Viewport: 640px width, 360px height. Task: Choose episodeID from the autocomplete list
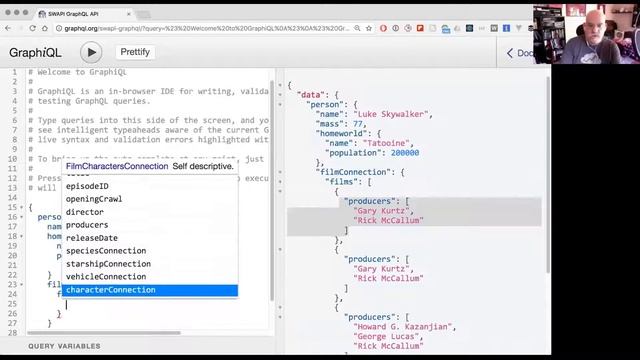(150, 186)
